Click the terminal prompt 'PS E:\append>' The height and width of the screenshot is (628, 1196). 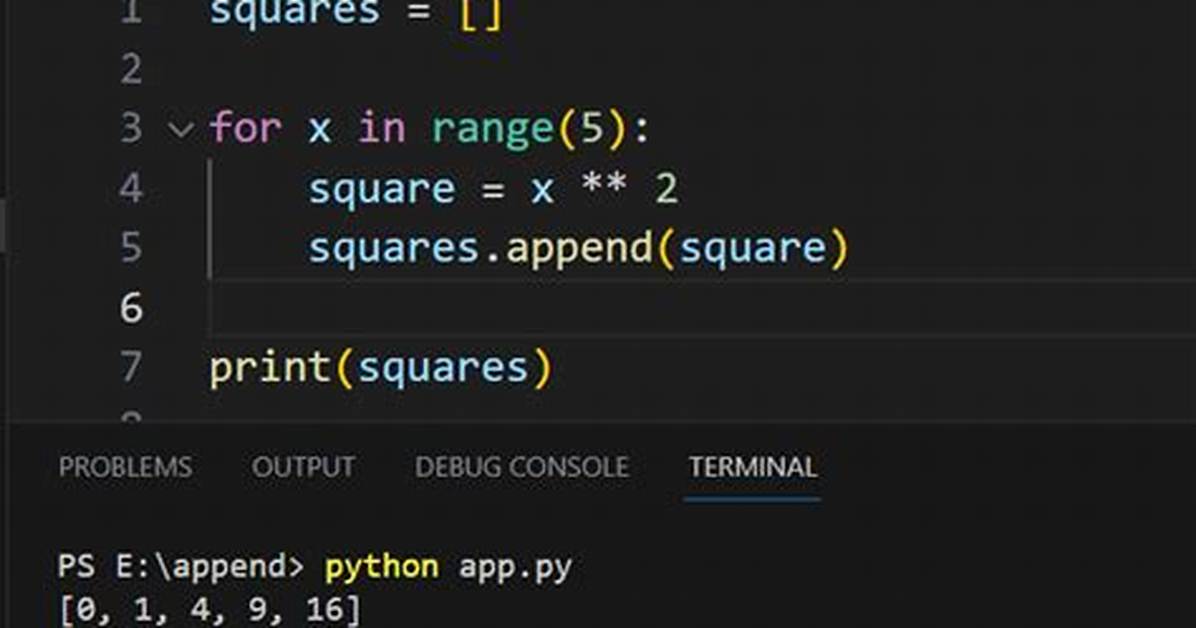pos(181,567)
